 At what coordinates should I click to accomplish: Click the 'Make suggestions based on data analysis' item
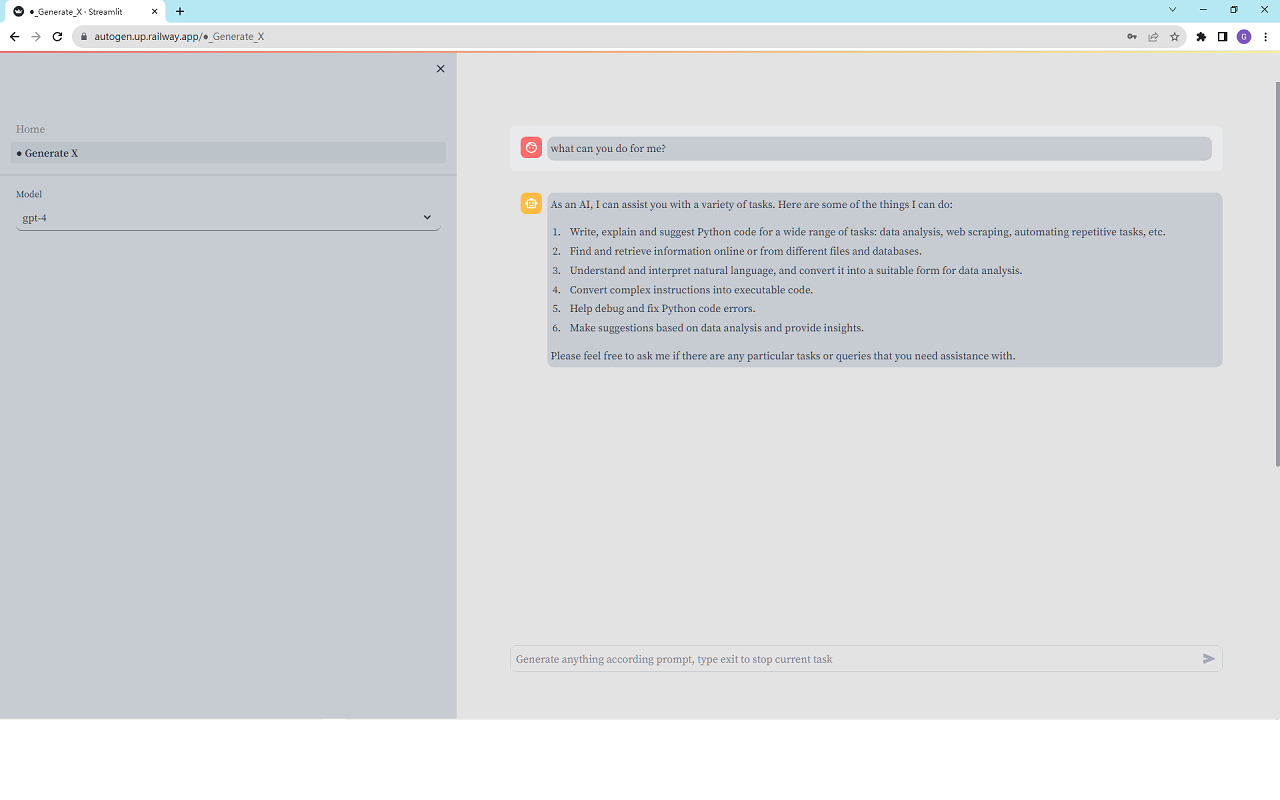pos(716,328)
